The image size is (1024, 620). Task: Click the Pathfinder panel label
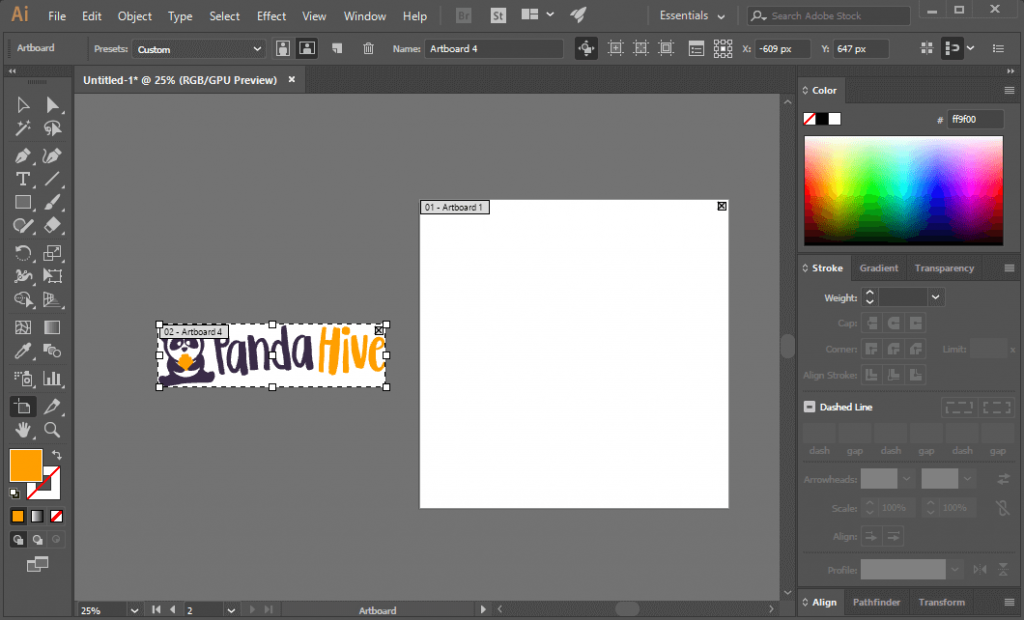pos(876,602)
